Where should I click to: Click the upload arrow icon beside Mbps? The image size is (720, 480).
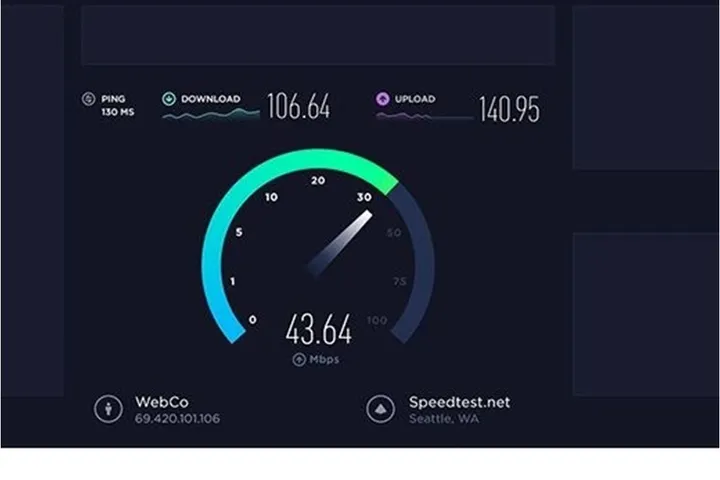(299, 359)
